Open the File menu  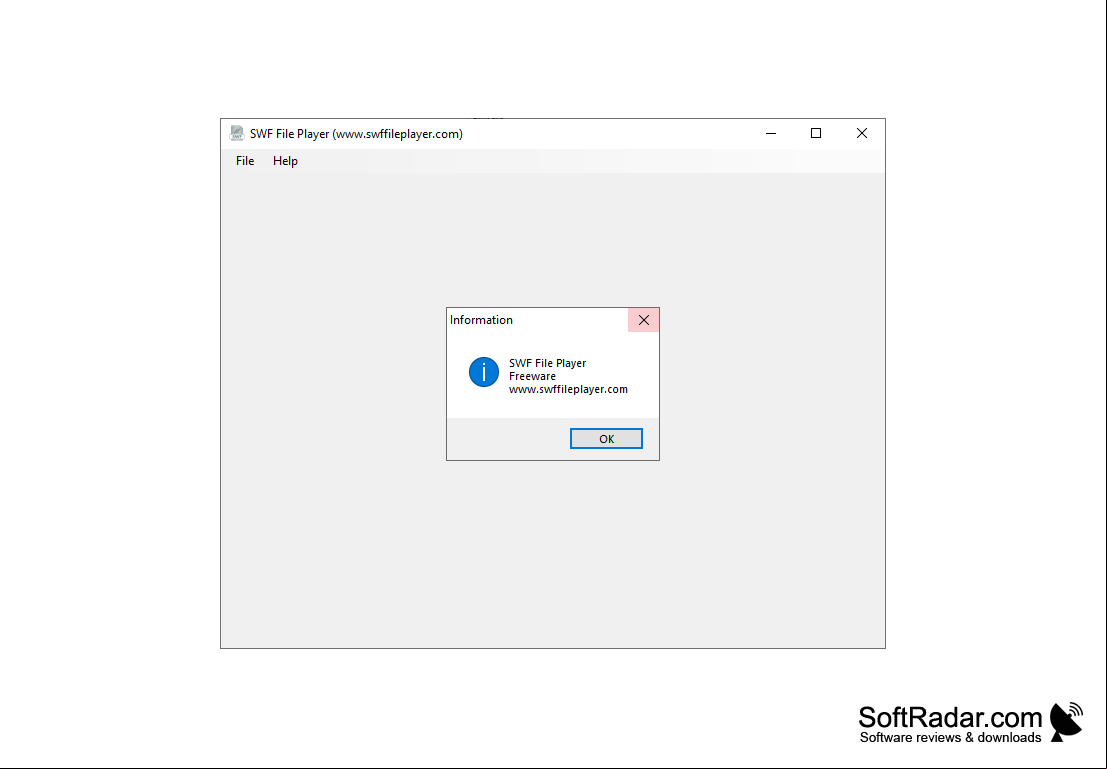[x=245, y=161]
